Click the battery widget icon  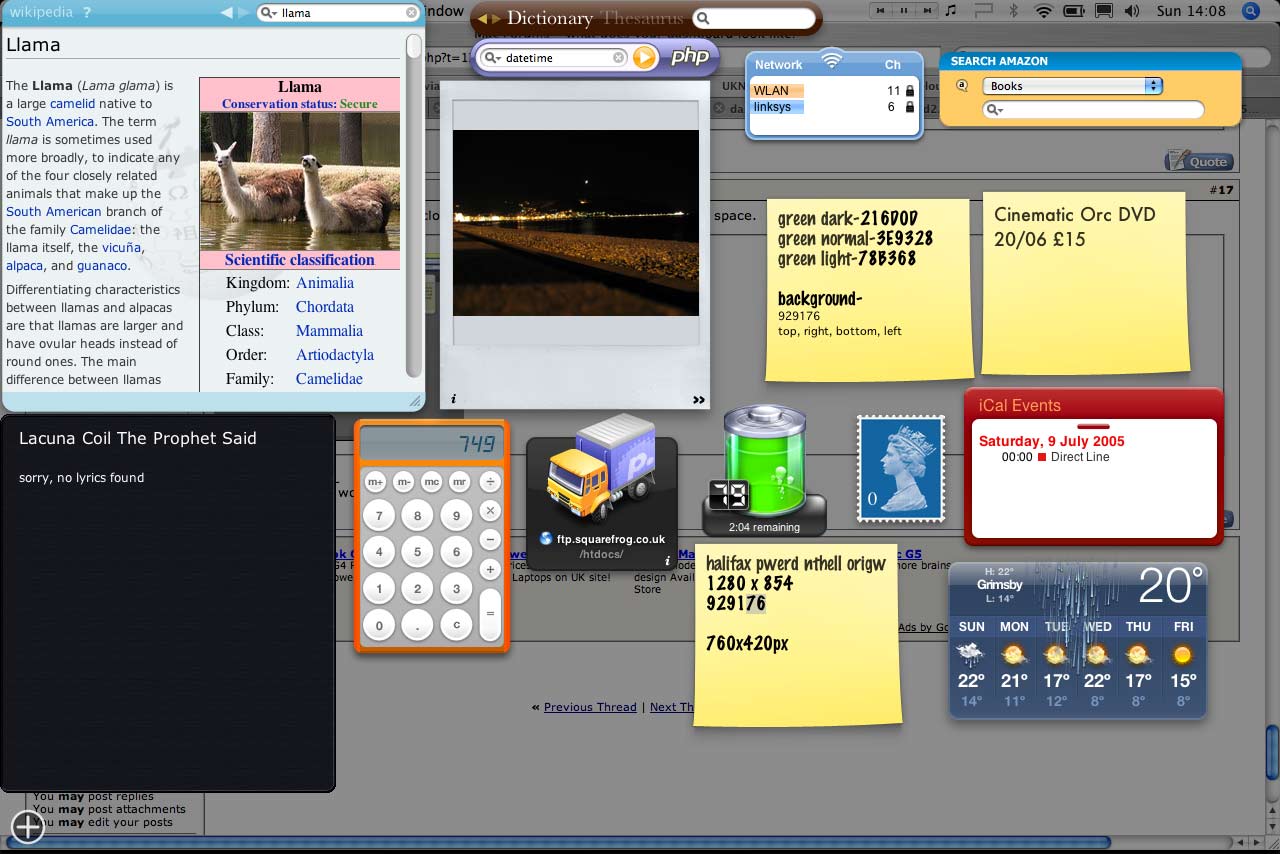tap(764, 462)
